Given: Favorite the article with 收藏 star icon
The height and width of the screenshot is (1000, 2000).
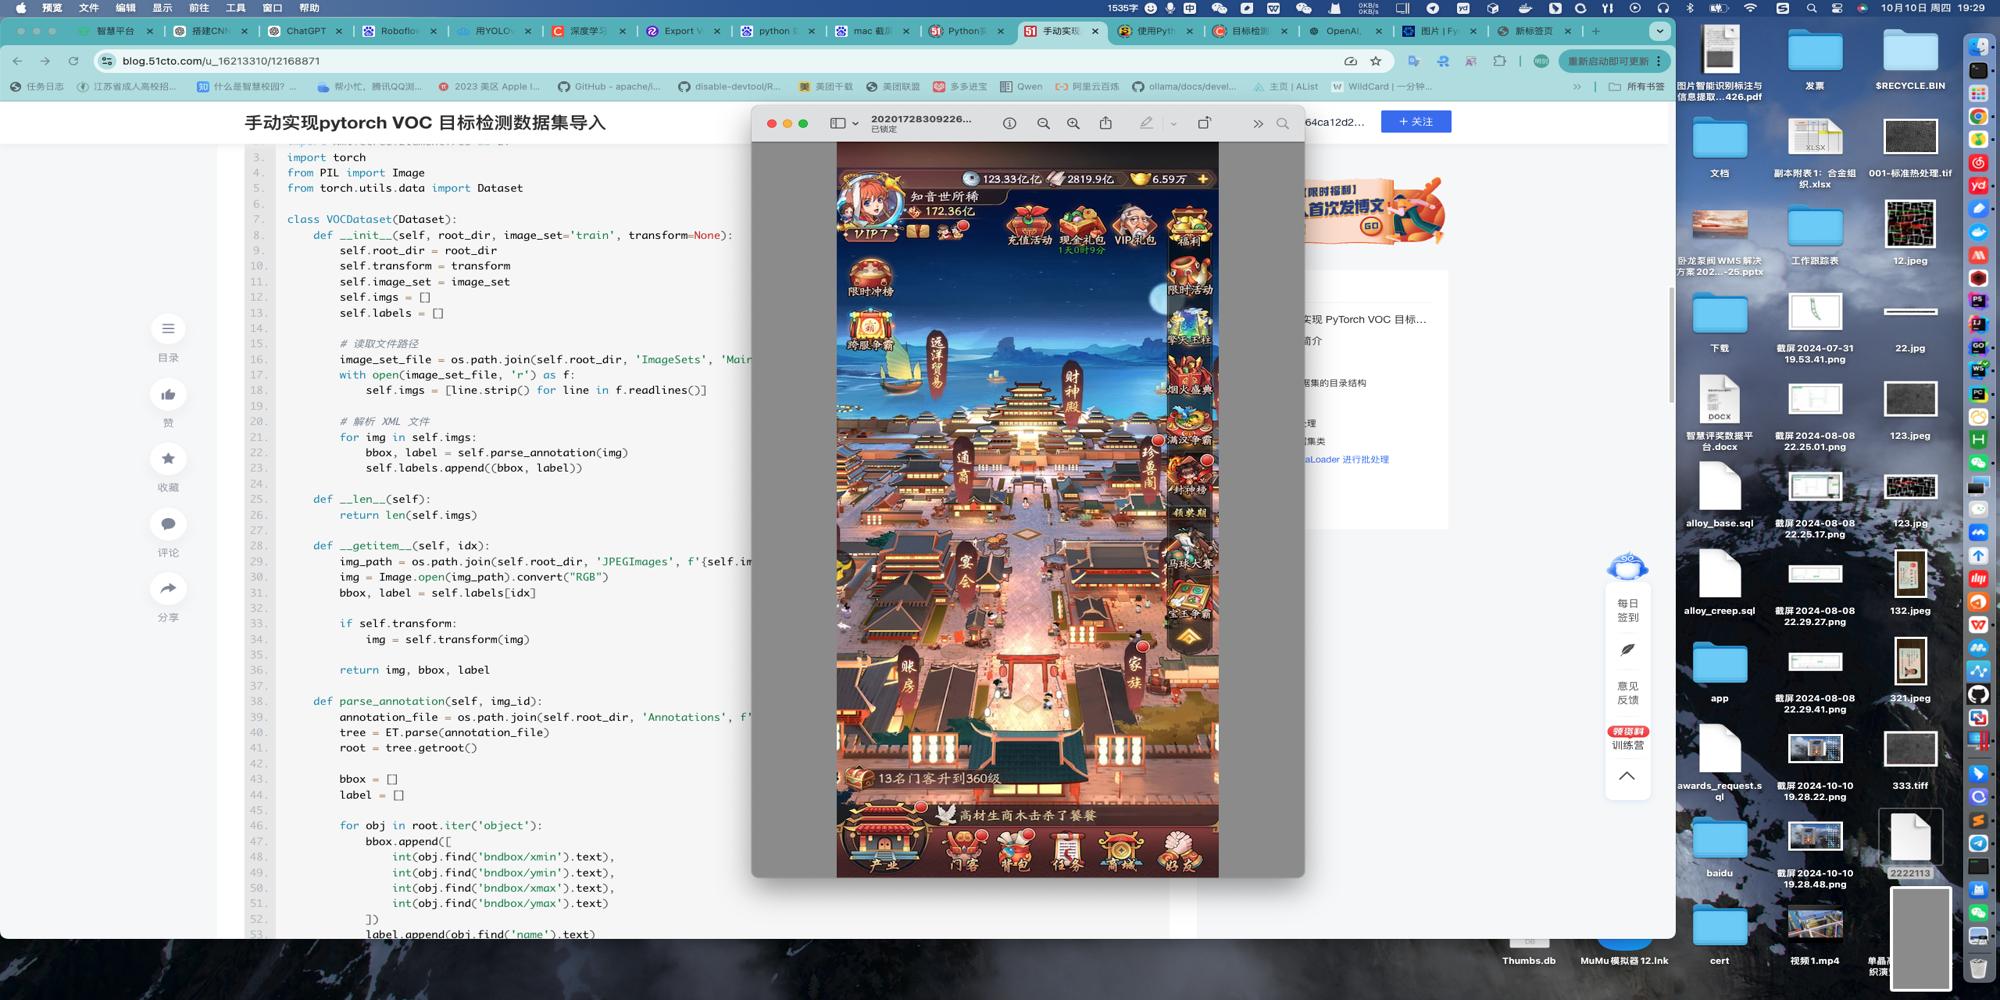Looking at the screenshot, I should click(x=168, y=459).
